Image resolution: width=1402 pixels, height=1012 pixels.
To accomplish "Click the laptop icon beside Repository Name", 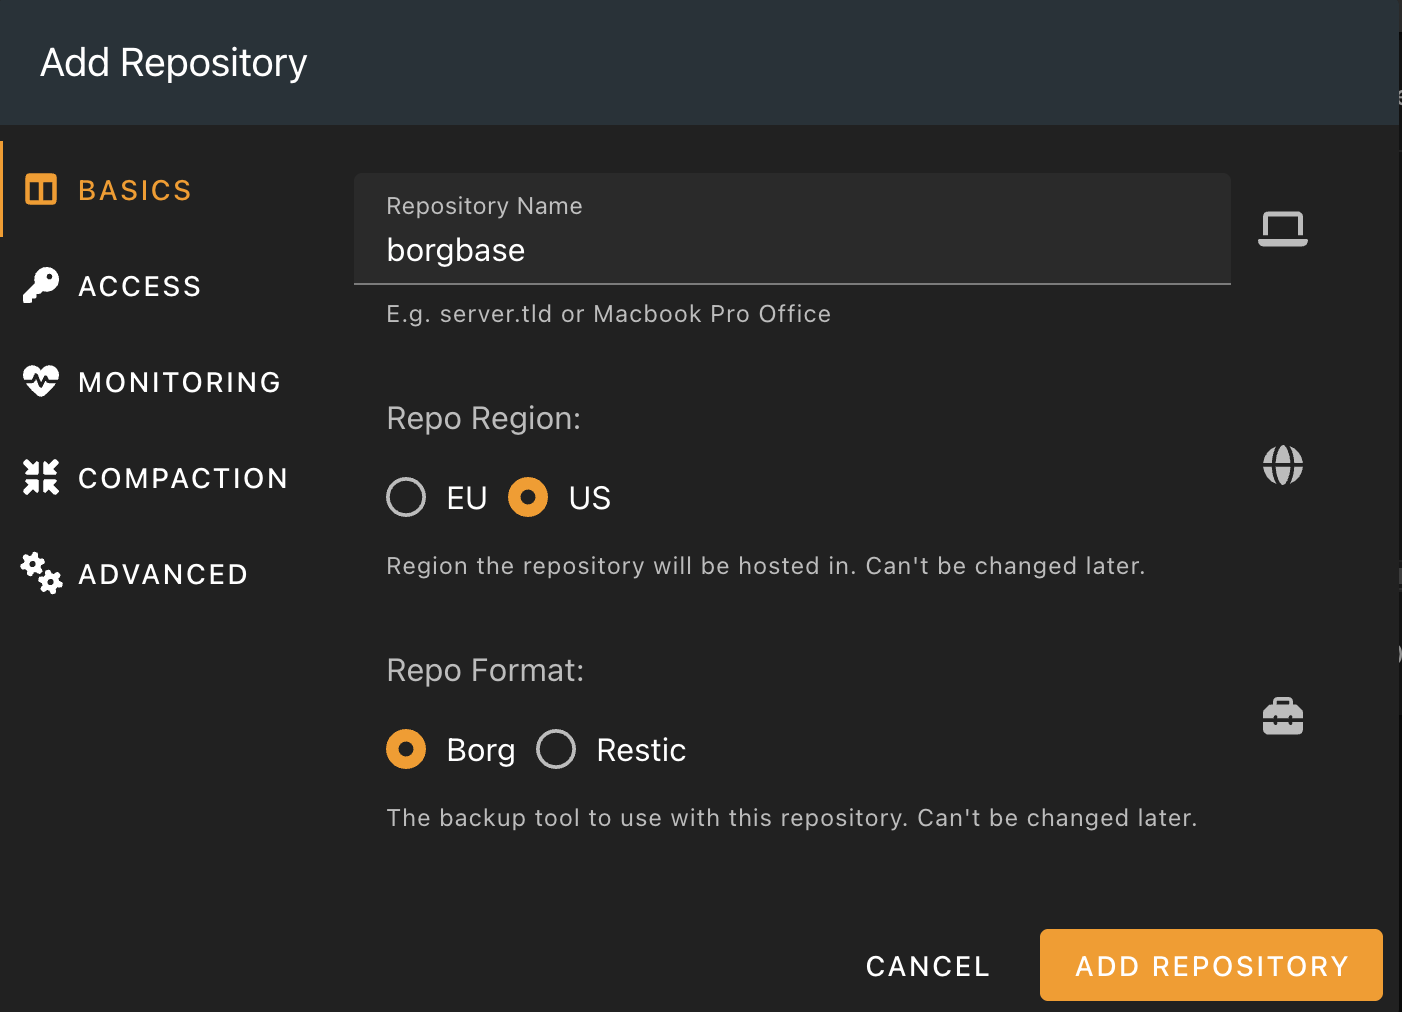I will point(1282,229).
